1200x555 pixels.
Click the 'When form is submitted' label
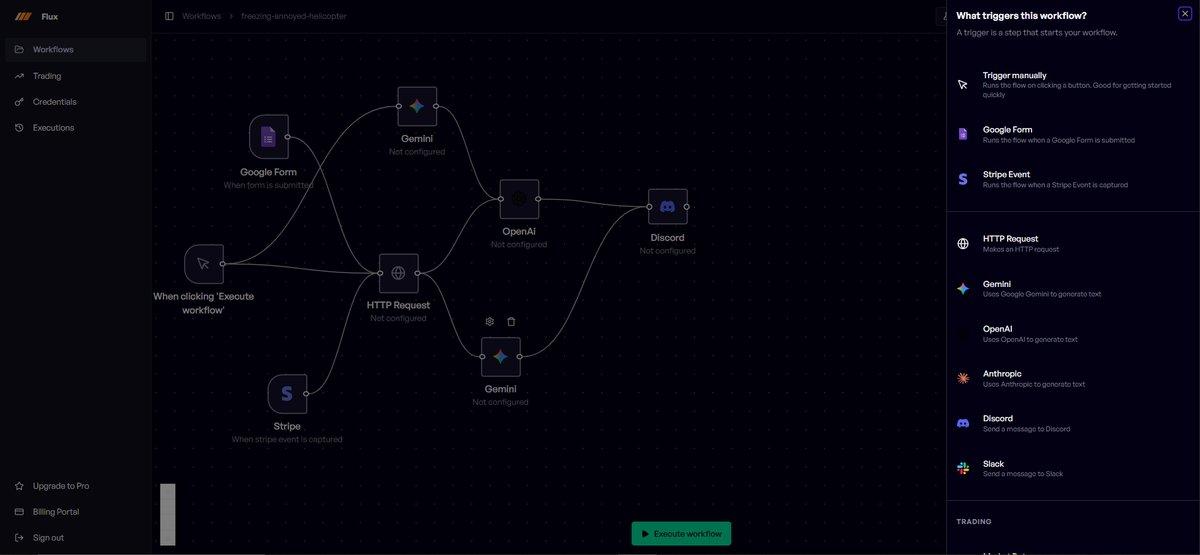pyautogui.click(x=268, y=186)
